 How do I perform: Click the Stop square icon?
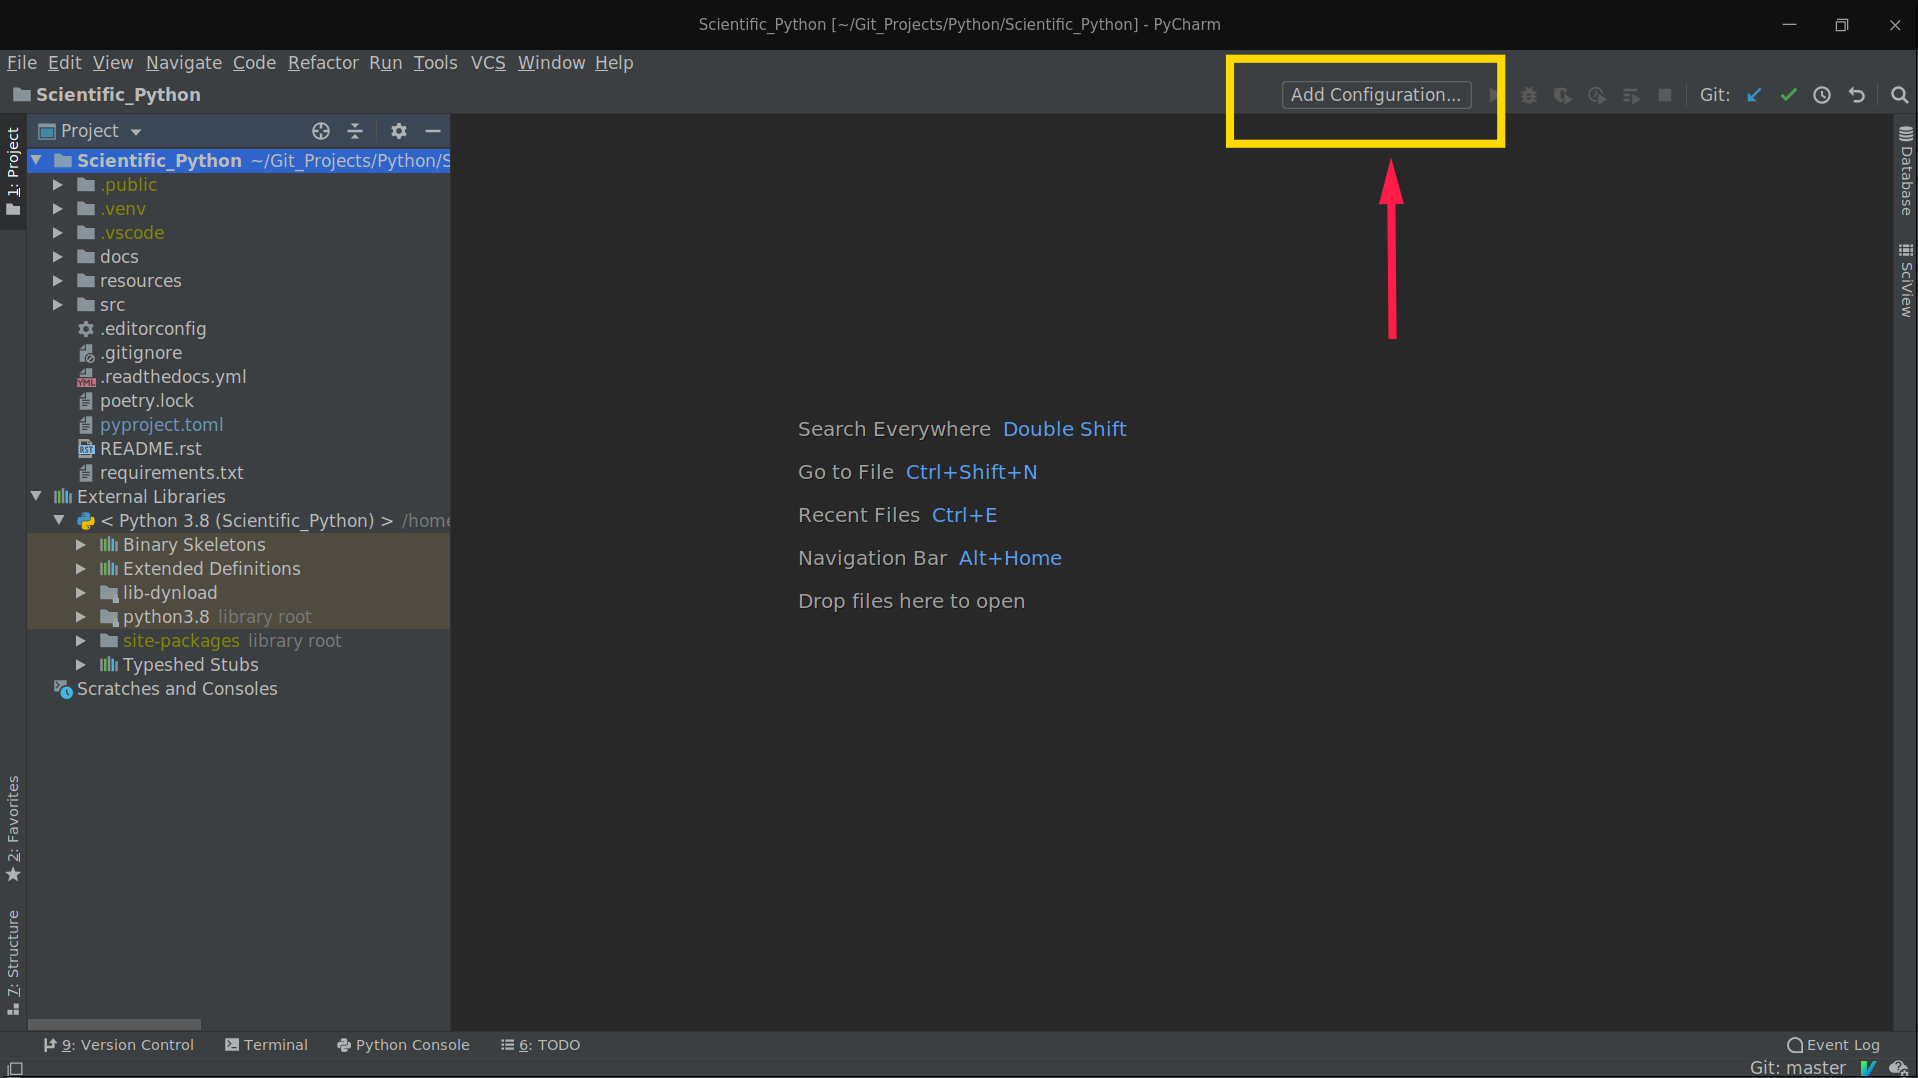(x=1665, y=95)
